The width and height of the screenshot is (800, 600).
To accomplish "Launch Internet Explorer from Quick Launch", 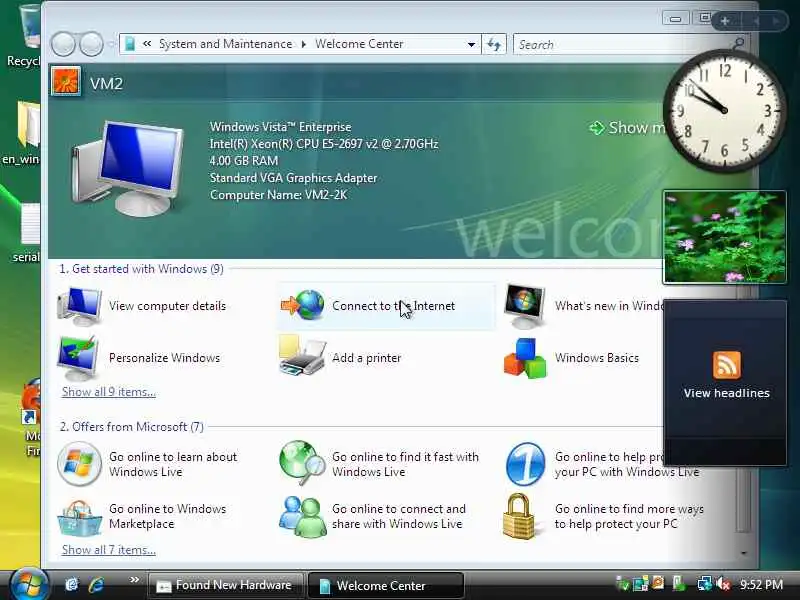I will click(x=96, y=584).
